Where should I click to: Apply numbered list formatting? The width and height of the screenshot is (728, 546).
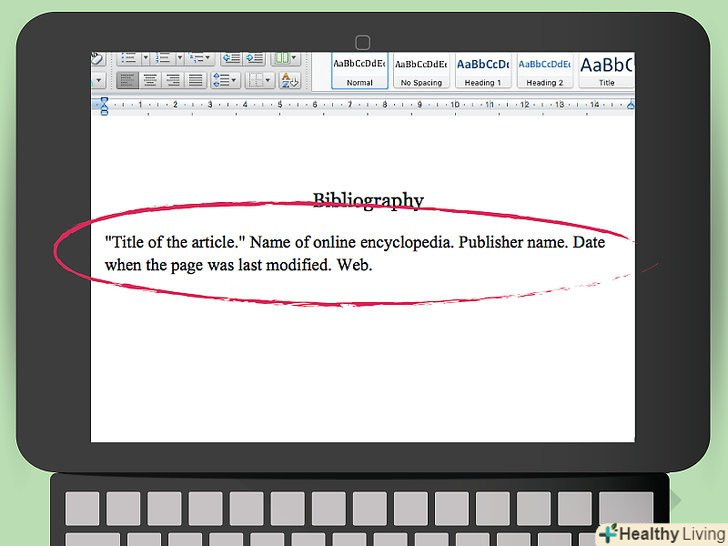point(163,58)
